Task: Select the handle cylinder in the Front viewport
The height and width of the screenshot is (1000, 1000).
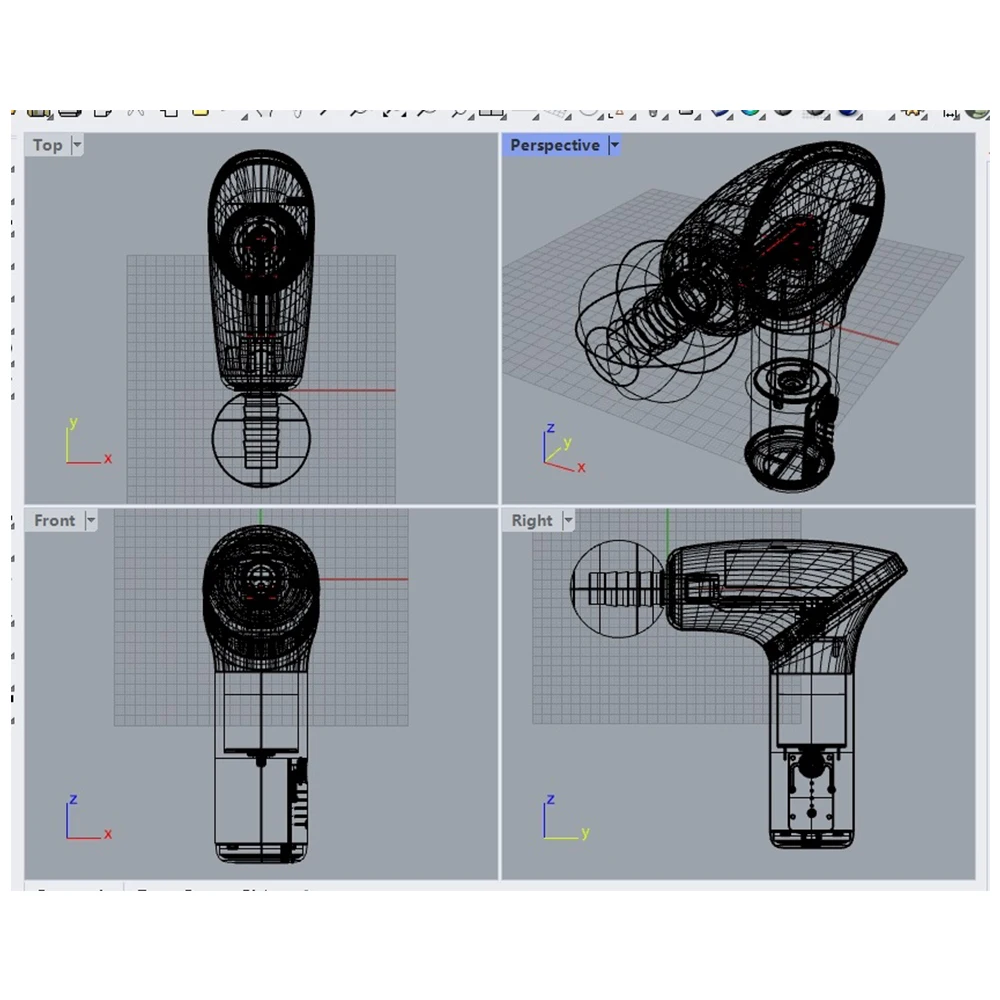Action: (261, 765)
